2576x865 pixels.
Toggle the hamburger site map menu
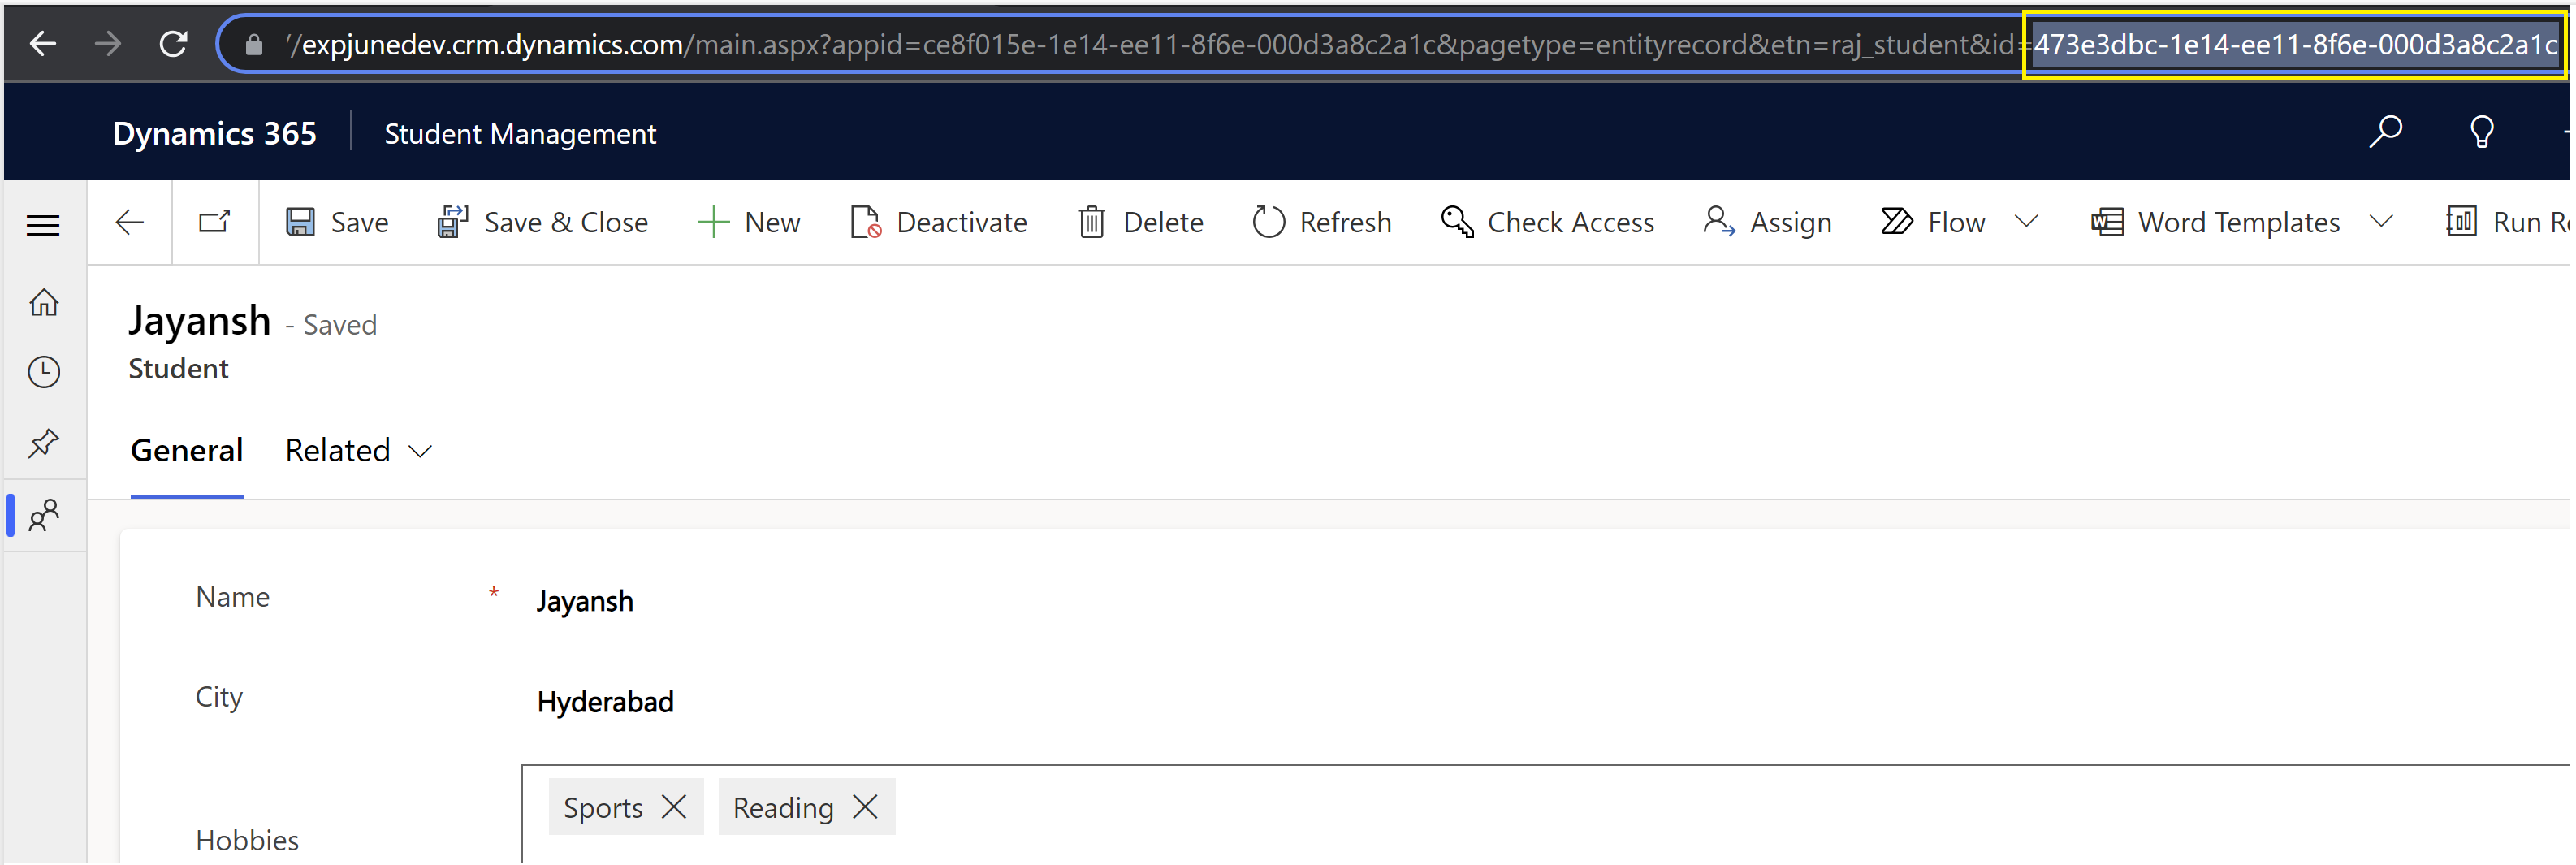43,225
